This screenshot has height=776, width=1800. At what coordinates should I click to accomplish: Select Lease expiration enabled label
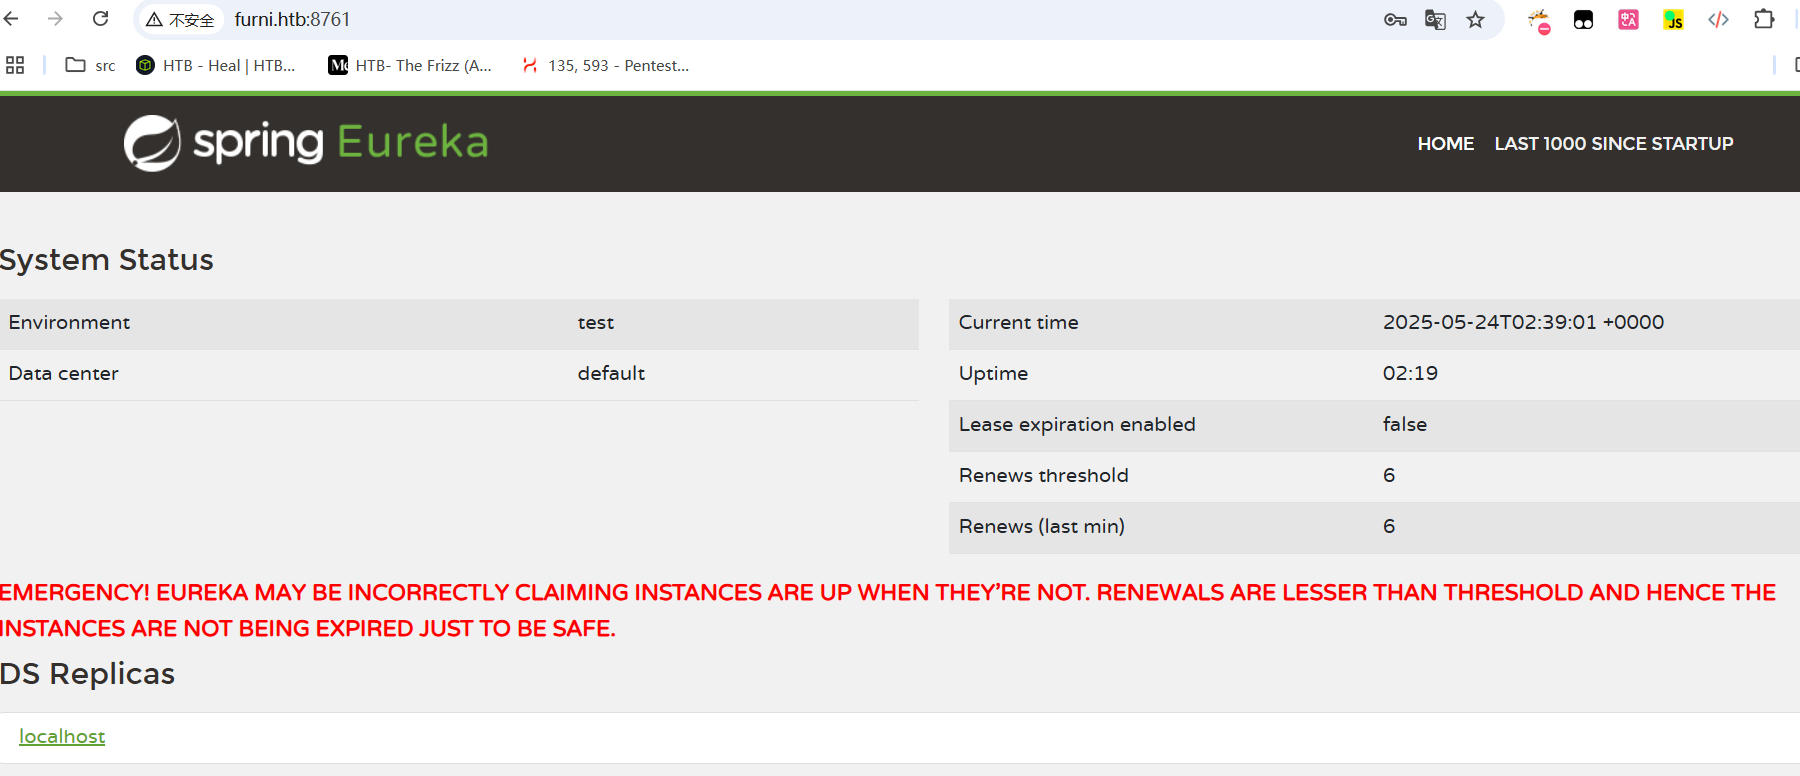pyautogui.click(x=1077, y=425)
